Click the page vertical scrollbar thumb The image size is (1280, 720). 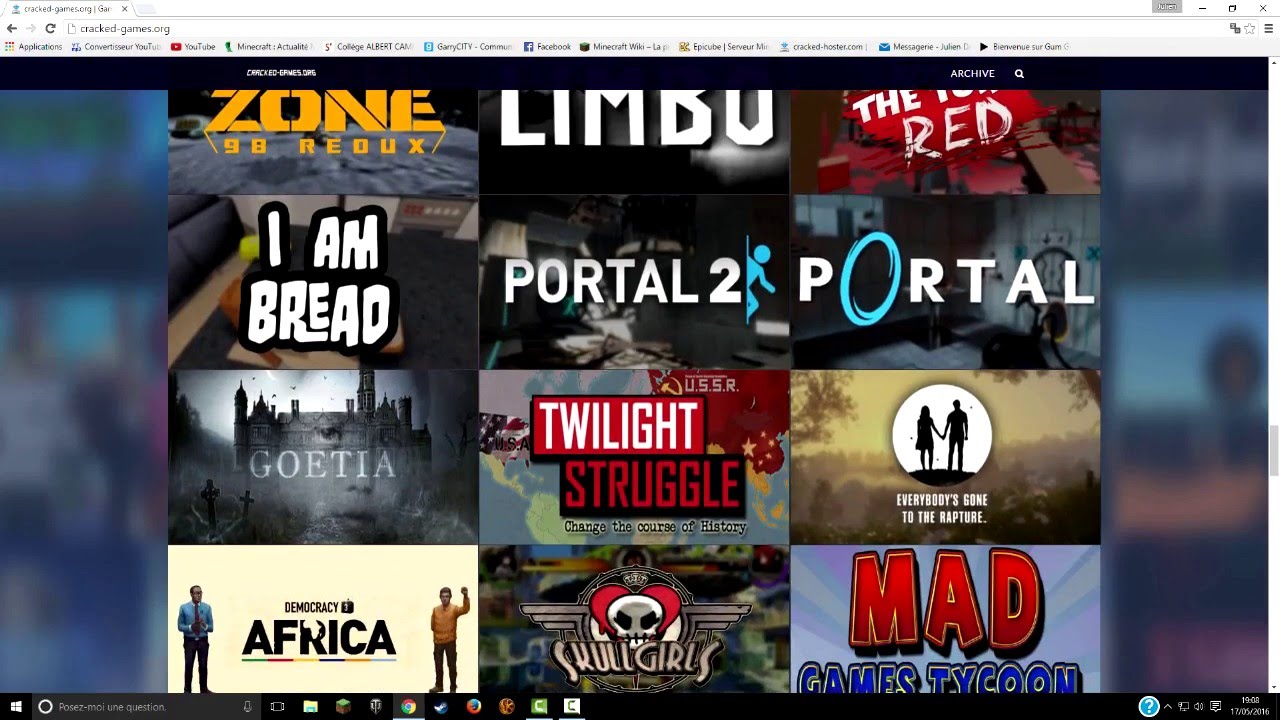pyautogui.click(x=1274, y=451)
